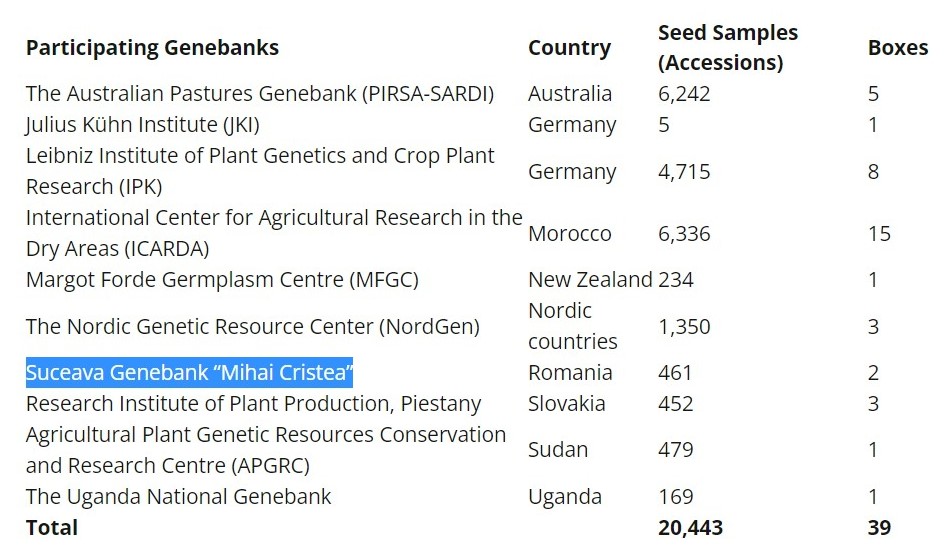The width and height of the screenshot is (947, 557).
Task: Click Research Institute of Plant Production, Piestany
Action: pos(253,404)
